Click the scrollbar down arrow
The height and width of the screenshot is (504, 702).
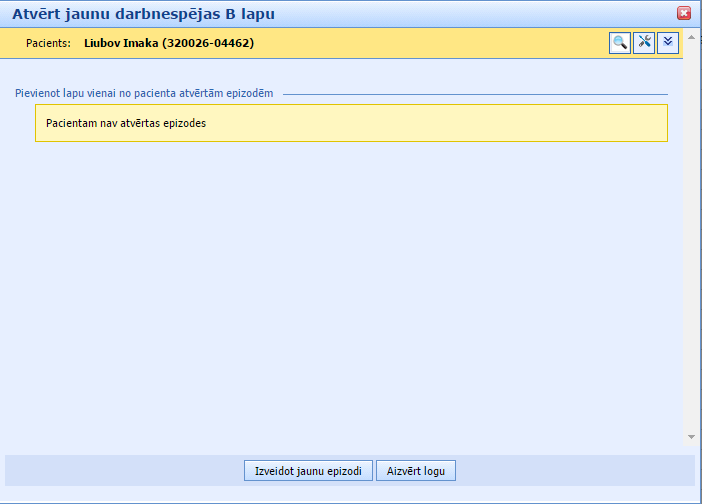[690, 437]
